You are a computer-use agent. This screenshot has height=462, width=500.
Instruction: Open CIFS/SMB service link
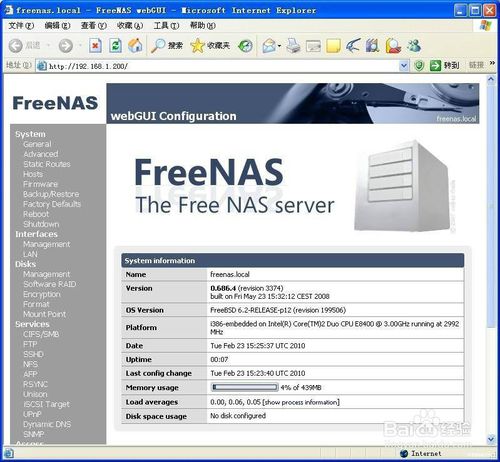coord(41,334)
